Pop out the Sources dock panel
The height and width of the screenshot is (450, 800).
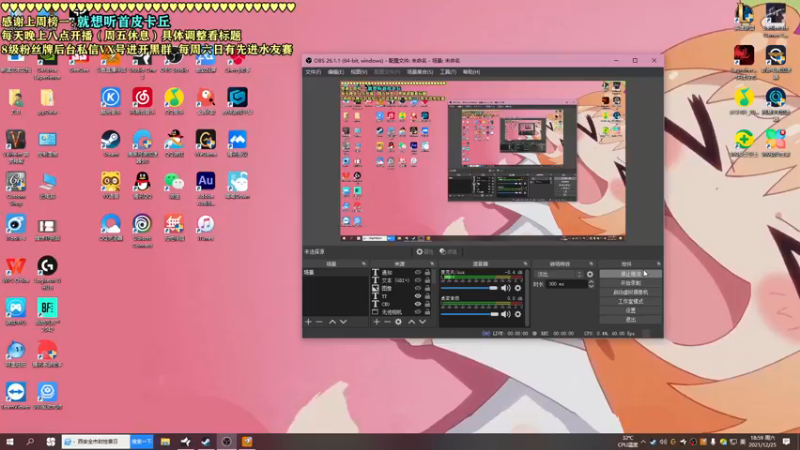[432, 264]
